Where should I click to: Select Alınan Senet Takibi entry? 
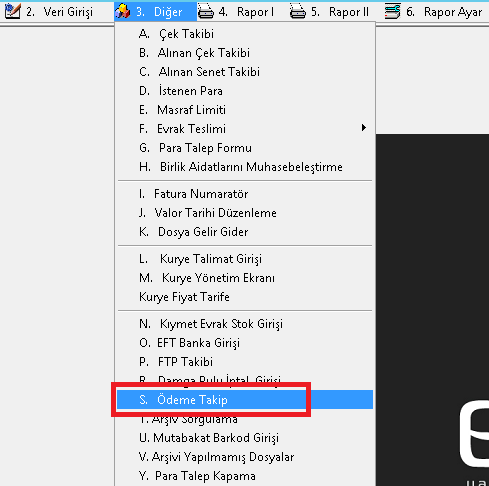pos(245,72)
